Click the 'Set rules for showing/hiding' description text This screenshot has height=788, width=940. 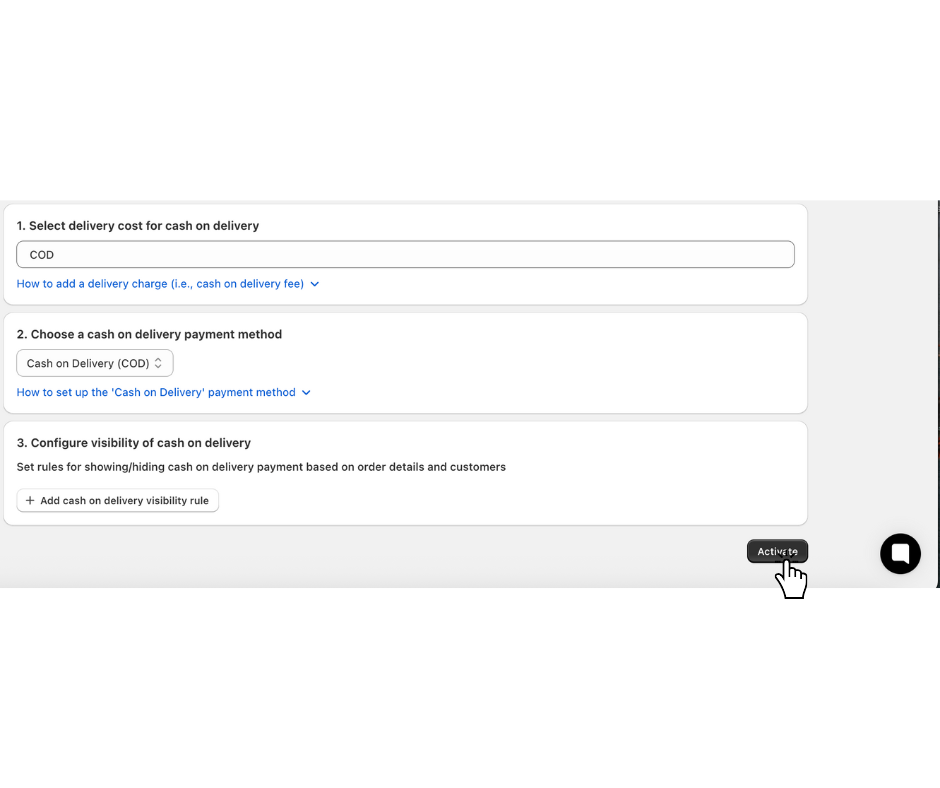point(261,467)
